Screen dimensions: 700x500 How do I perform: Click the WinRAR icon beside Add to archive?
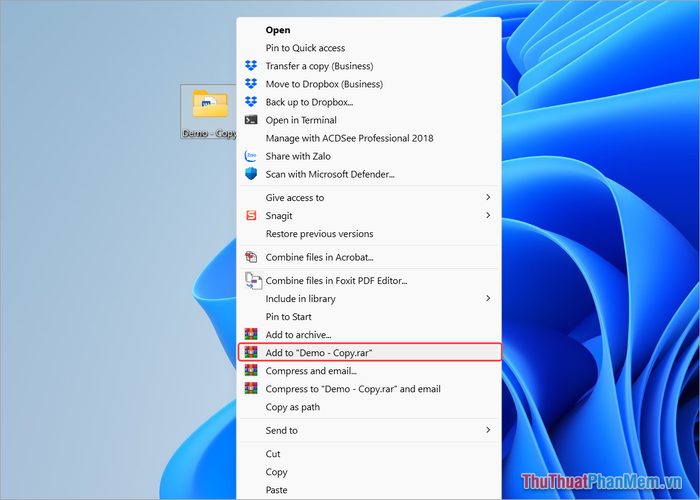(251, 334)
